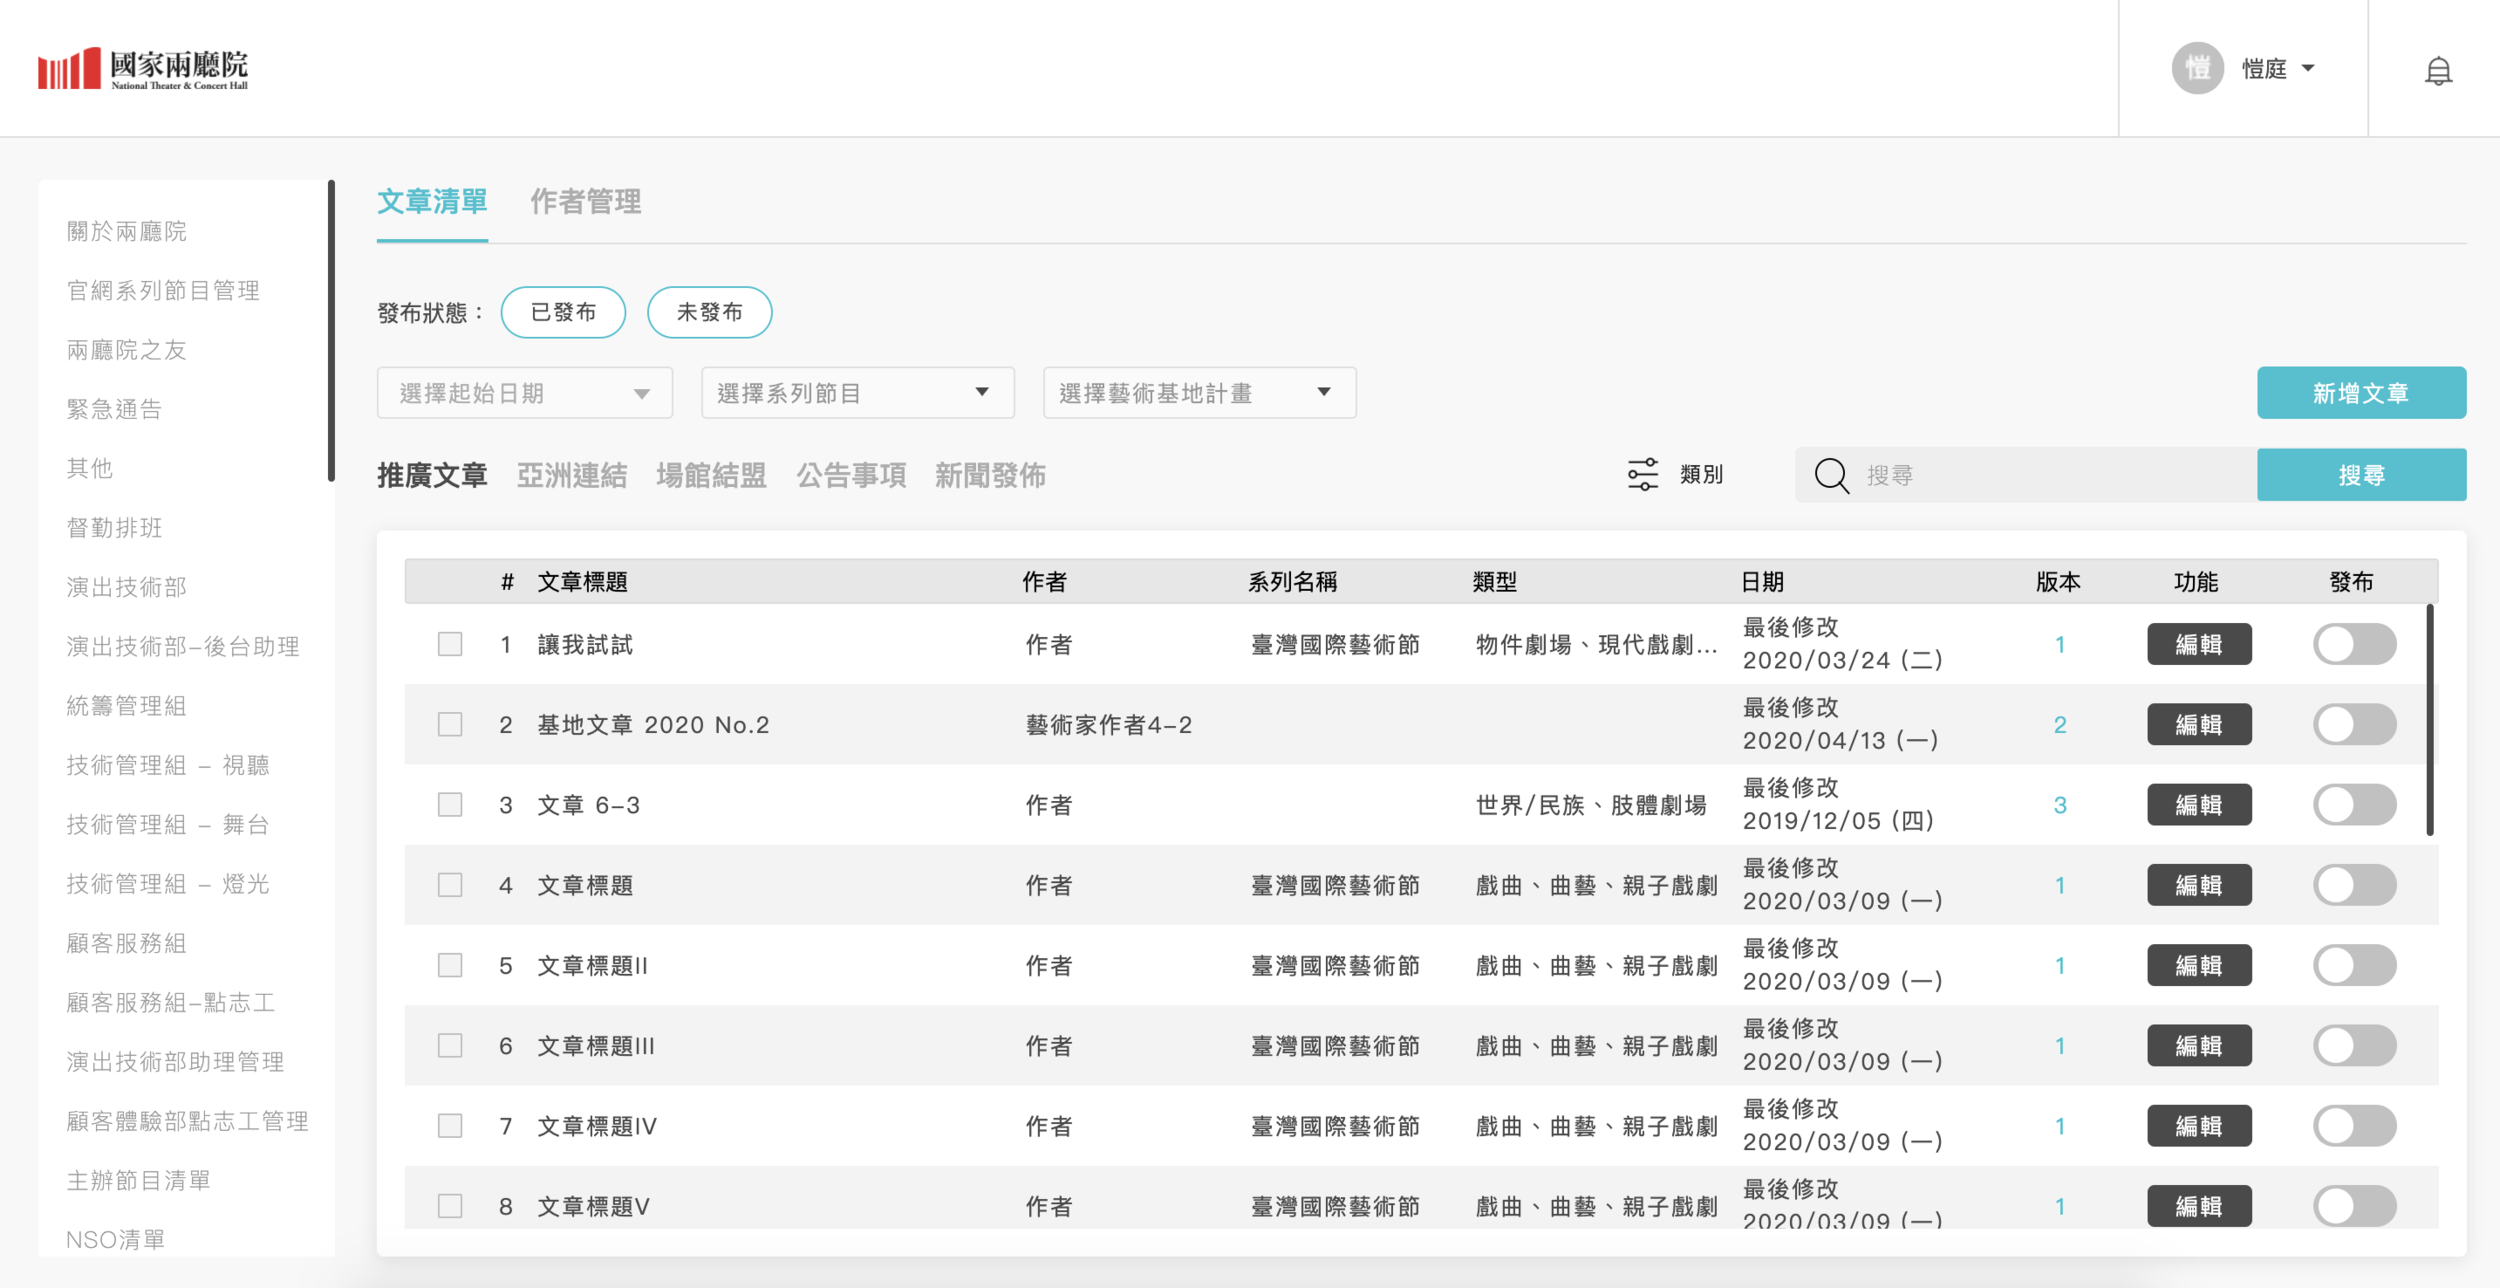Filter by 未發布 status
Image resolution: width=2500 pixels, height=1288 pixels.
709,312
